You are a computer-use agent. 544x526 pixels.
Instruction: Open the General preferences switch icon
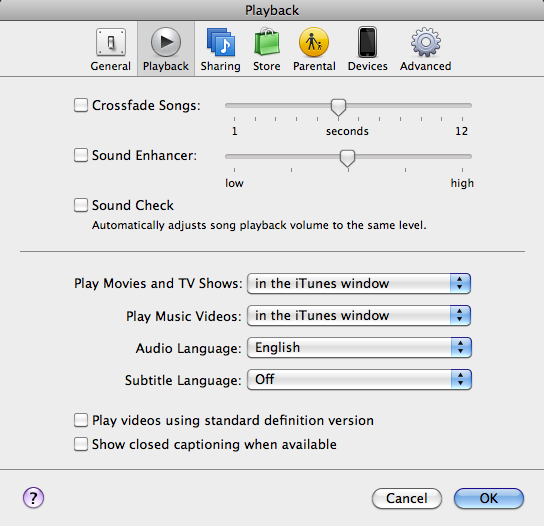111,42
